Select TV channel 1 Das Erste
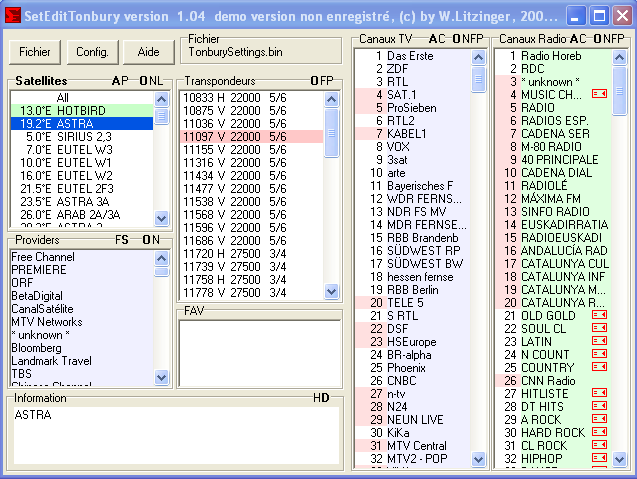637x479 pixels. (413, 56)
